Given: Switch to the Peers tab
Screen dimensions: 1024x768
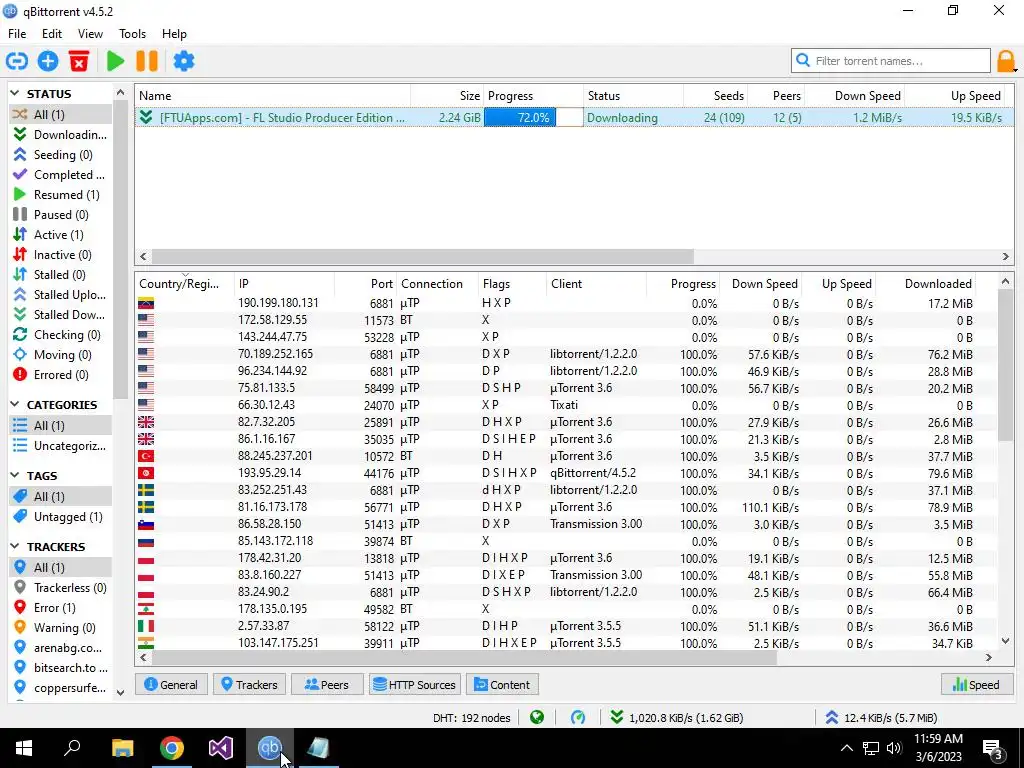Looking at the screenshot, I should pyautogui.click(x=327, y=685).
